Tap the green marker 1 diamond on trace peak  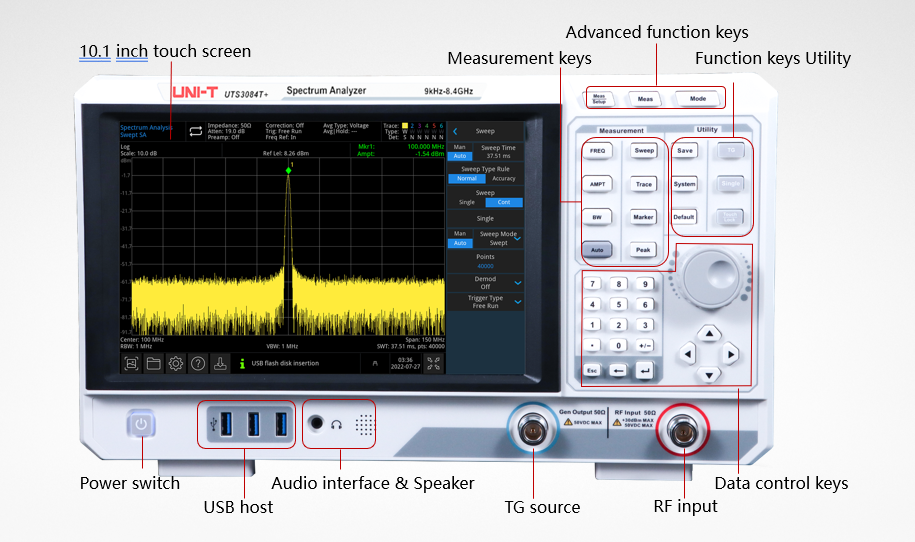coord(288,170)
